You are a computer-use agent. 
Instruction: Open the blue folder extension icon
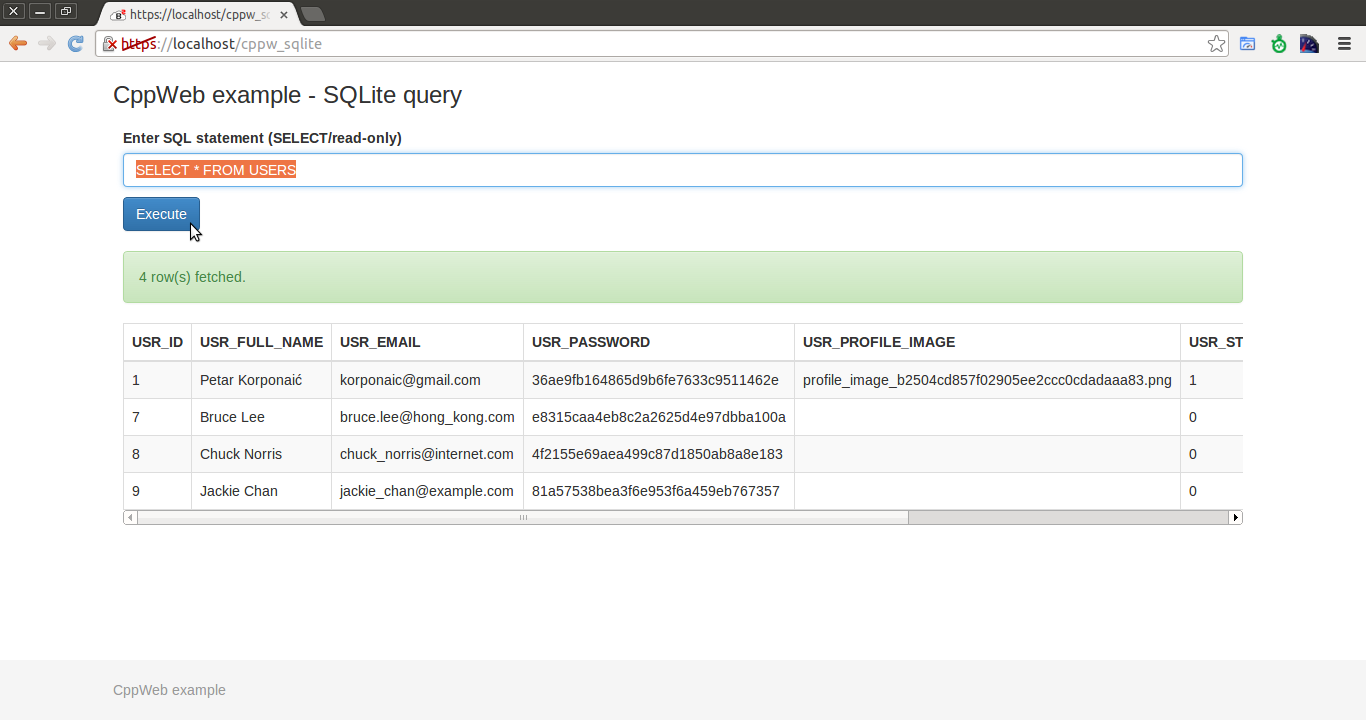pyautogui.click(x=1247, y=44)
